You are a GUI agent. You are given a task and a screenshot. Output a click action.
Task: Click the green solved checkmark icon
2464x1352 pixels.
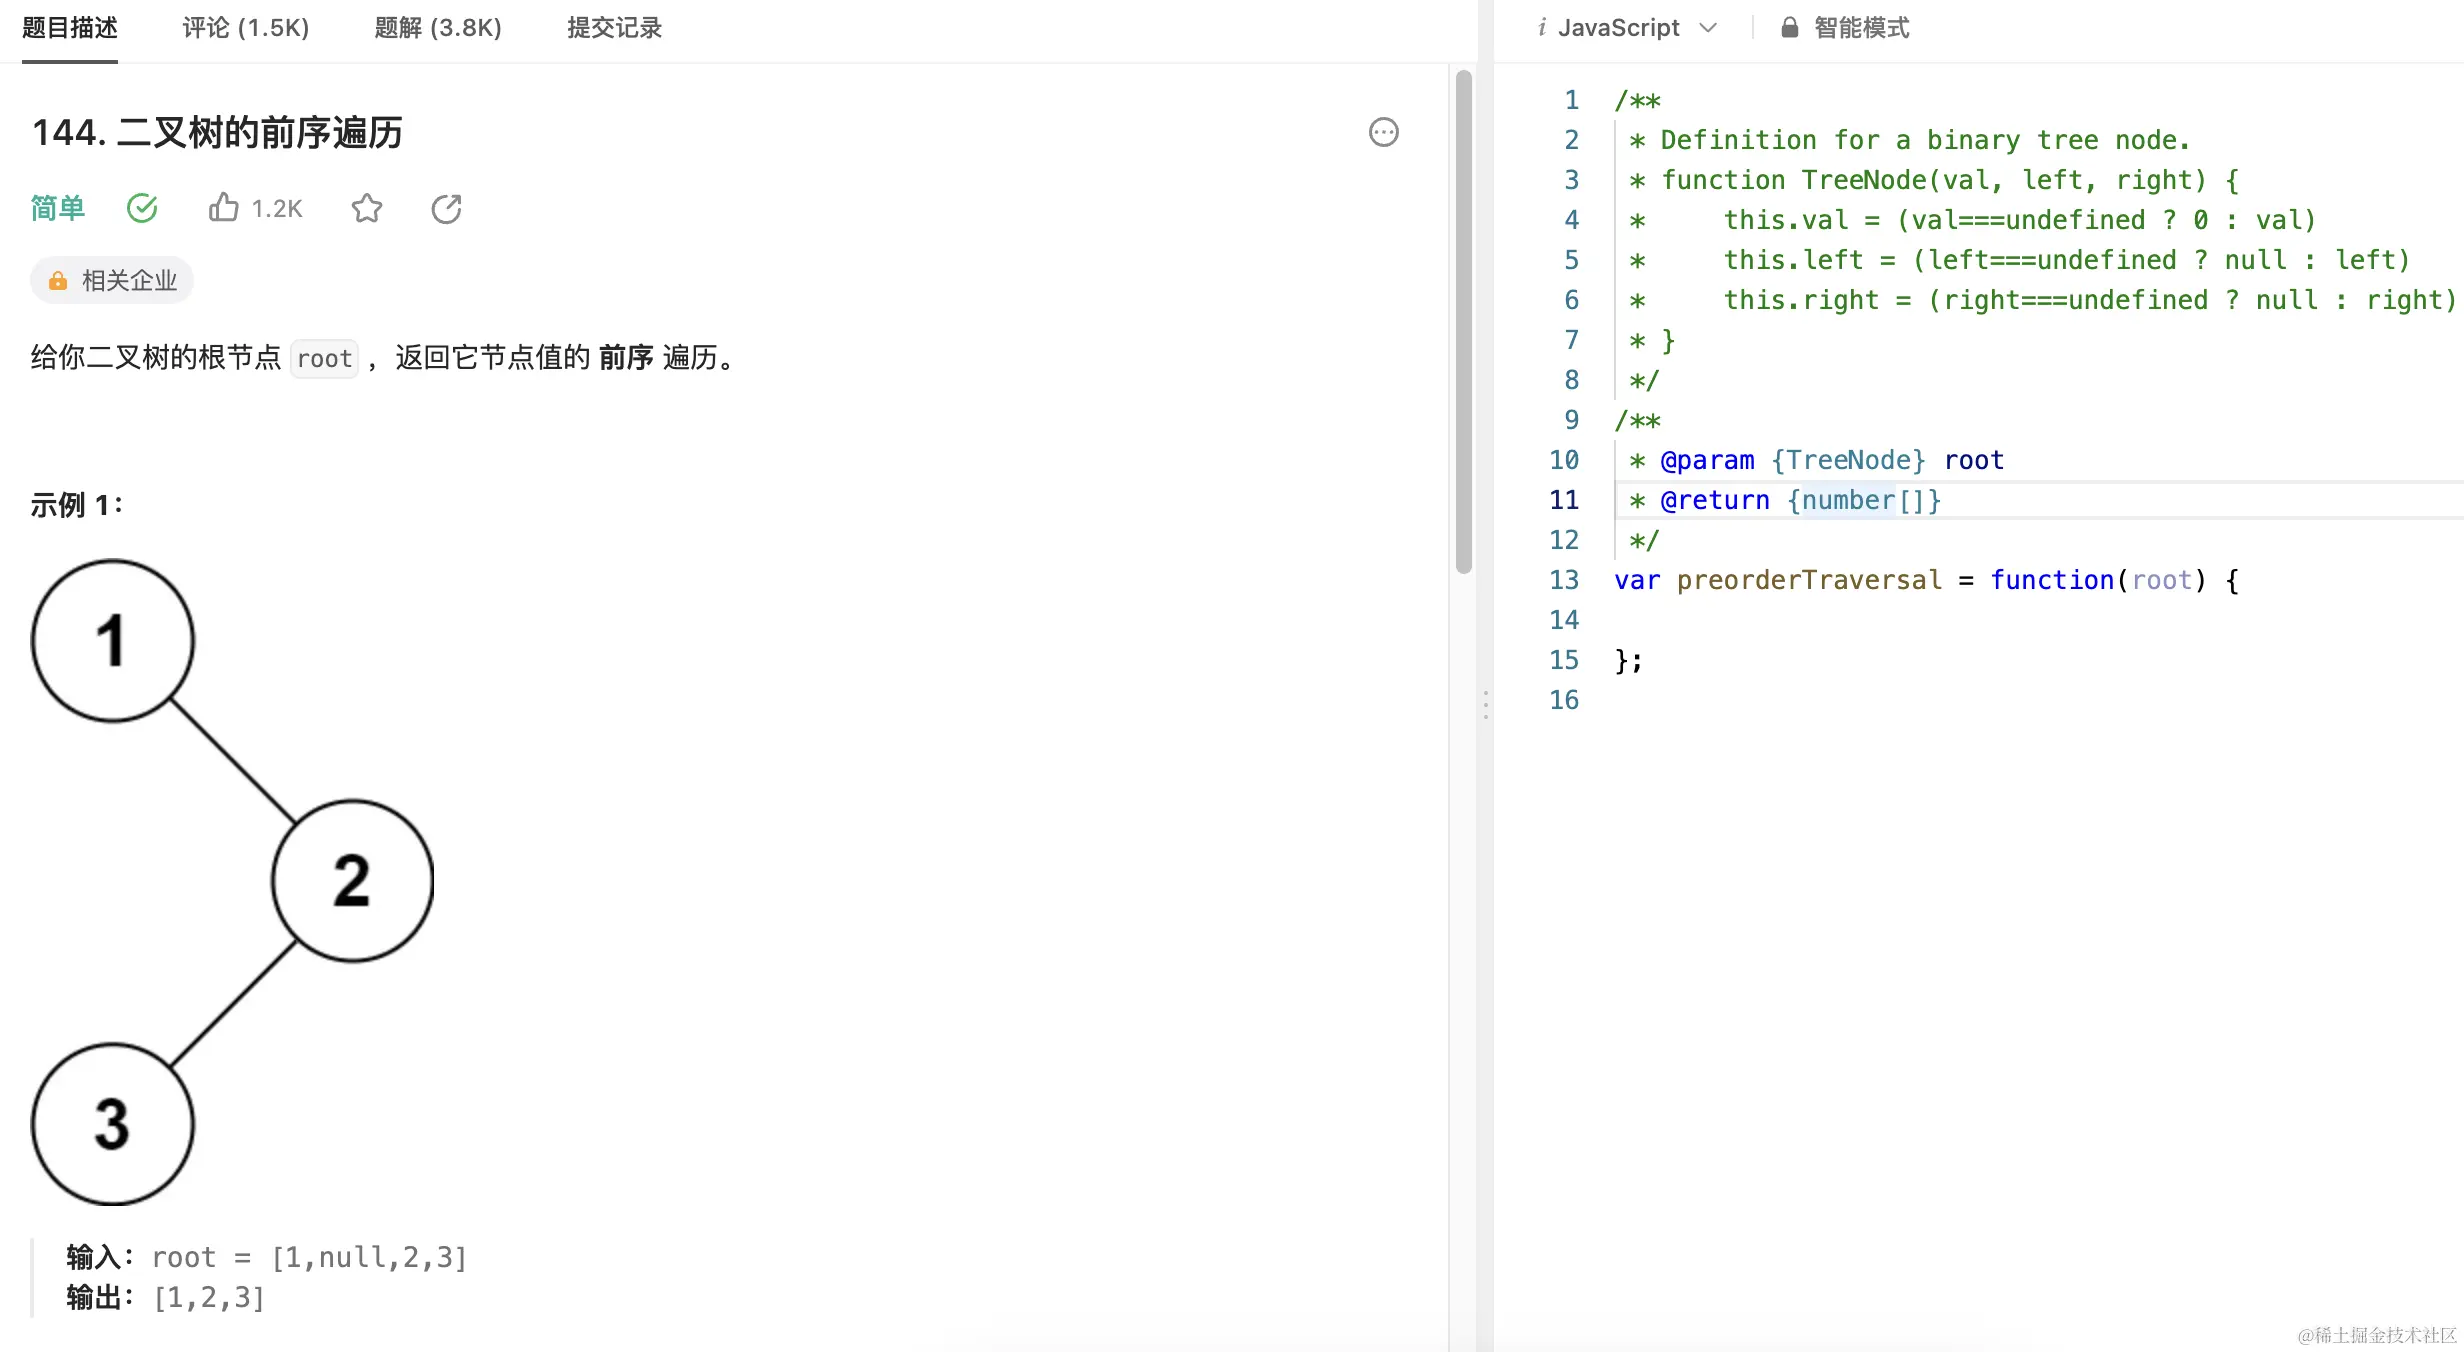(x=142, y=208)
